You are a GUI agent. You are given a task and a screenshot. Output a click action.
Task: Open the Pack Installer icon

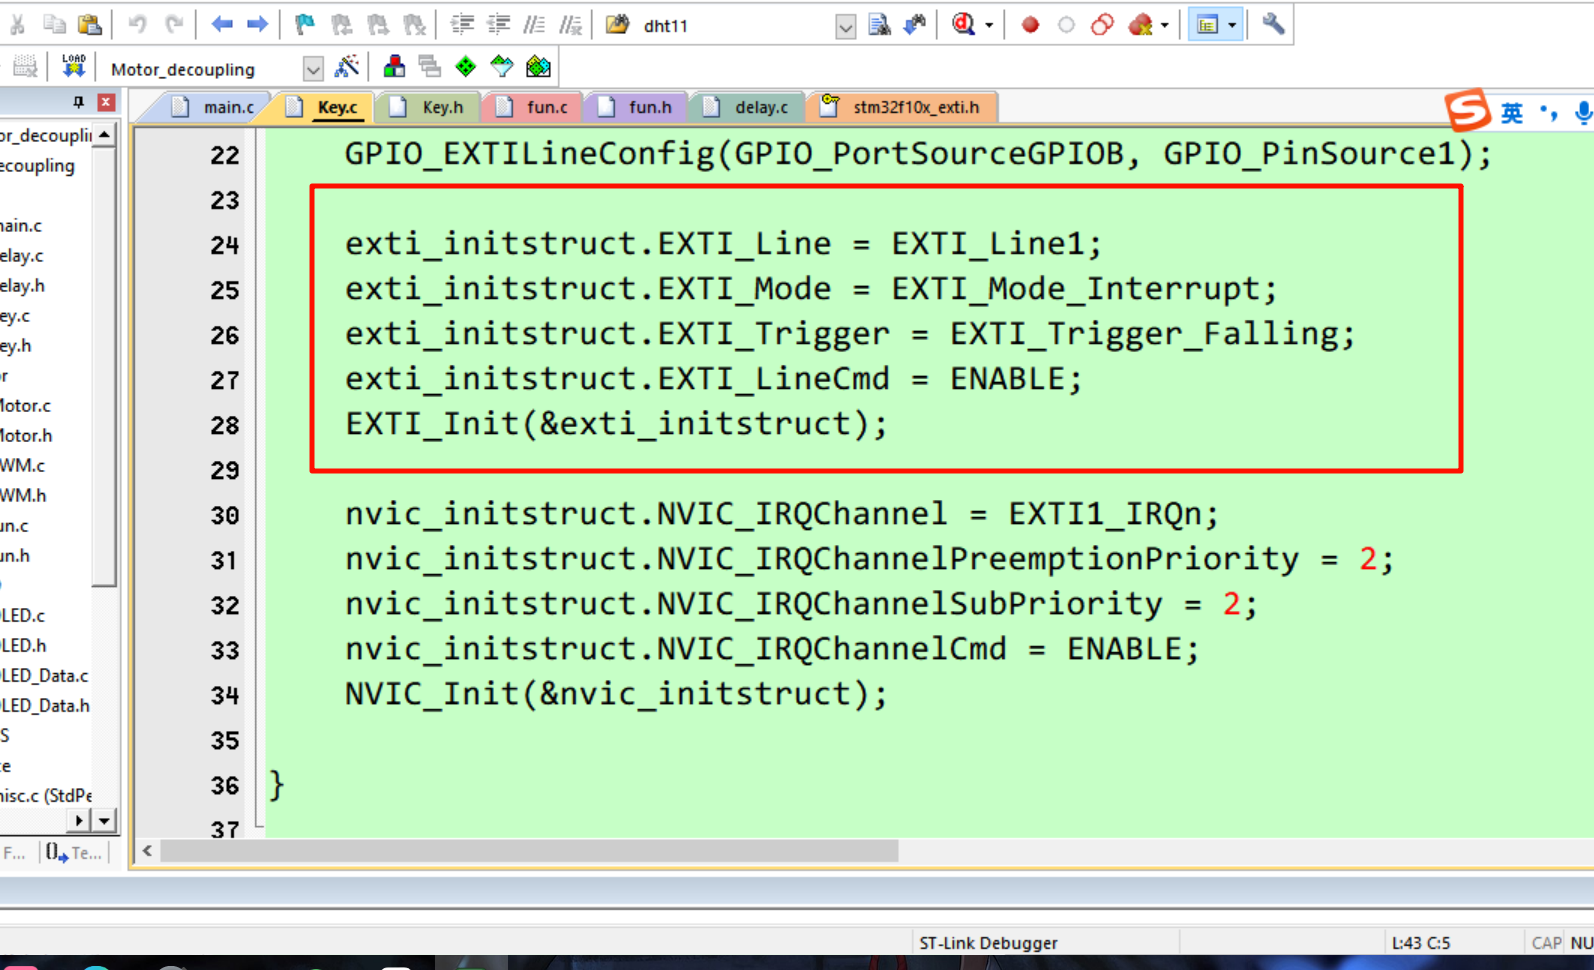click(x=538, y=67)
